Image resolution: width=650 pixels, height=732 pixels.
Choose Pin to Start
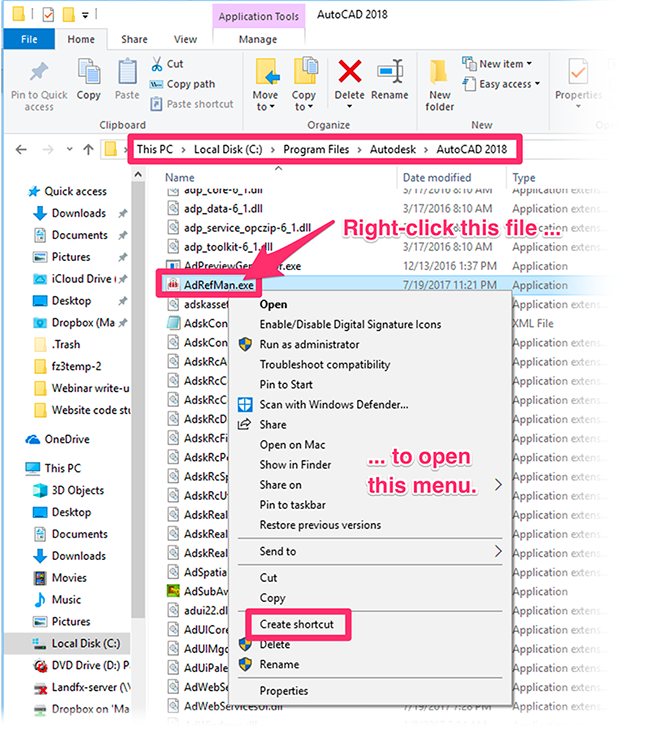click(286, 385)
